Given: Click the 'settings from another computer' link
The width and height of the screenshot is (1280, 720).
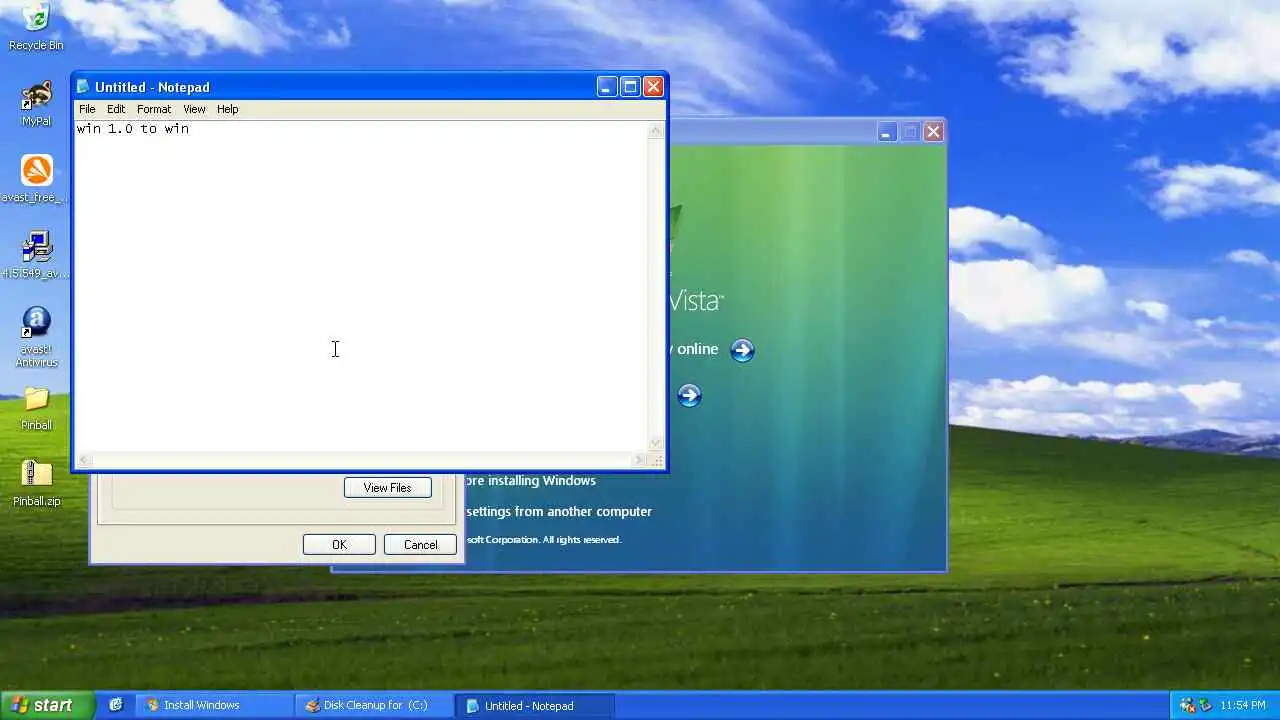Looking at the screenshot, I should point(559,511).
